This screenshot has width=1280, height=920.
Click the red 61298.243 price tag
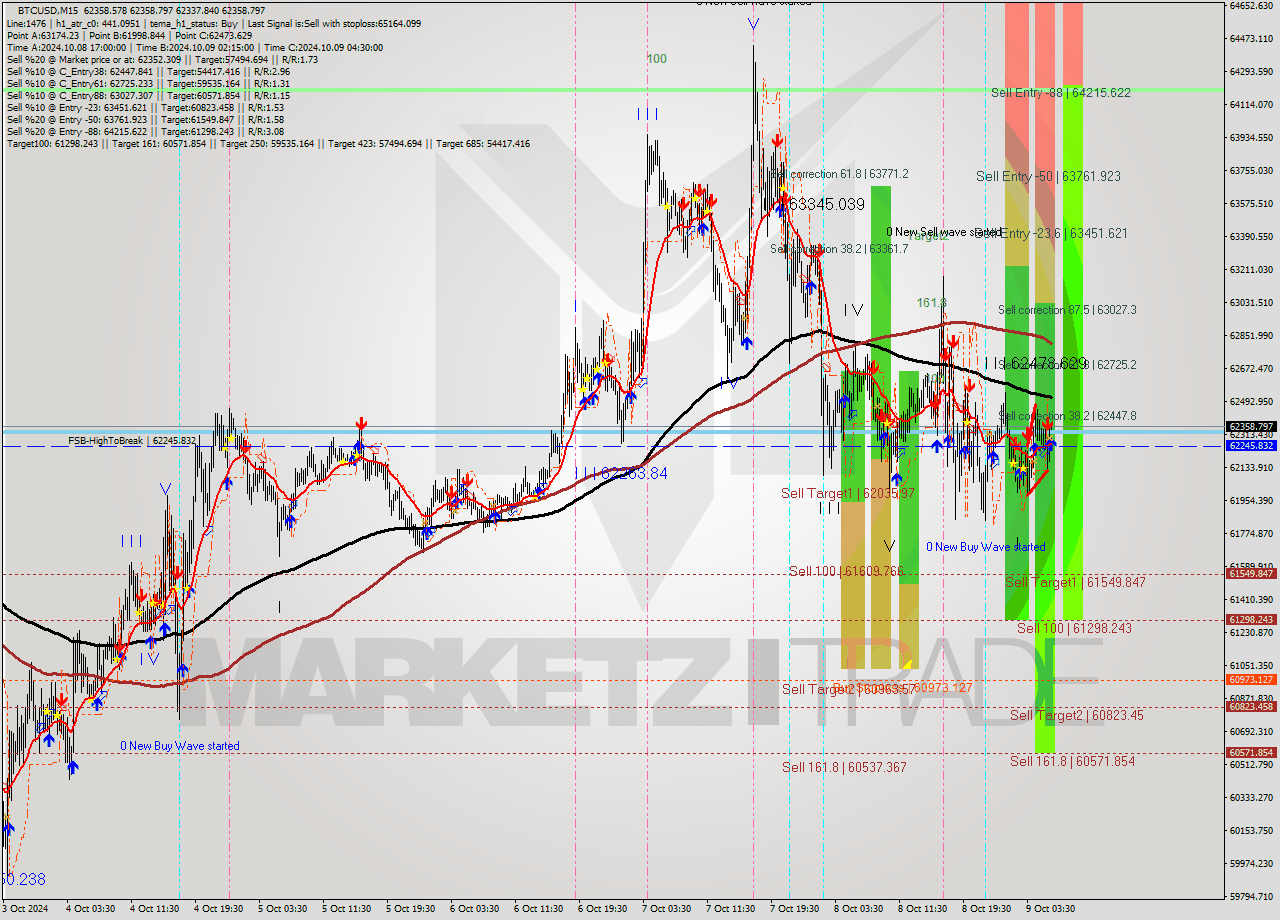pyautogui.click(x=1251, y=620)
